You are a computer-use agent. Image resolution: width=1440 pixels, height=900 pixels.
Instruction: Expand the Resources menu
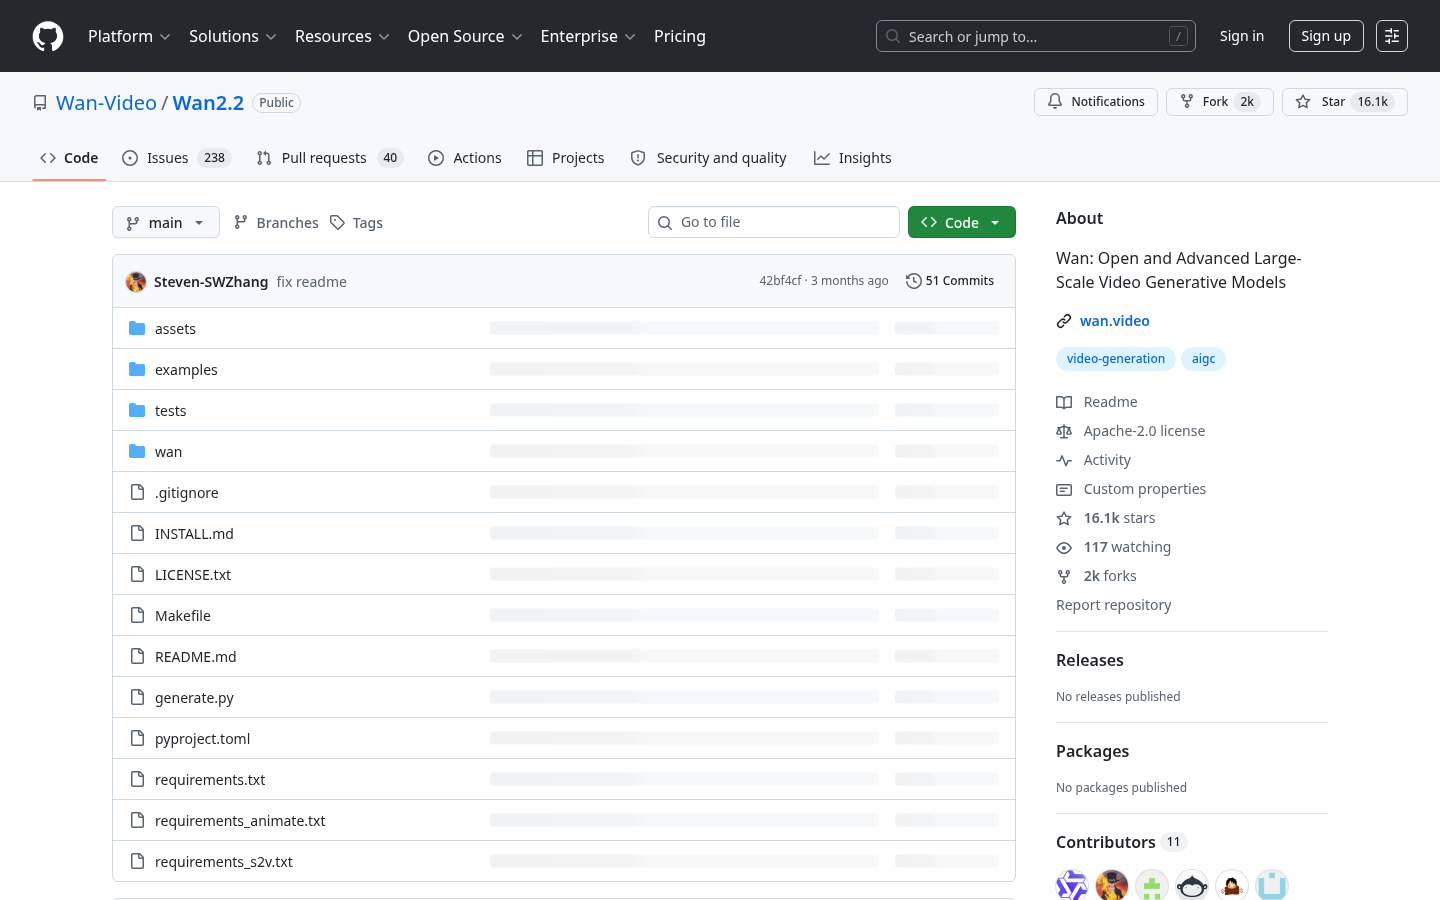point(342,36)
